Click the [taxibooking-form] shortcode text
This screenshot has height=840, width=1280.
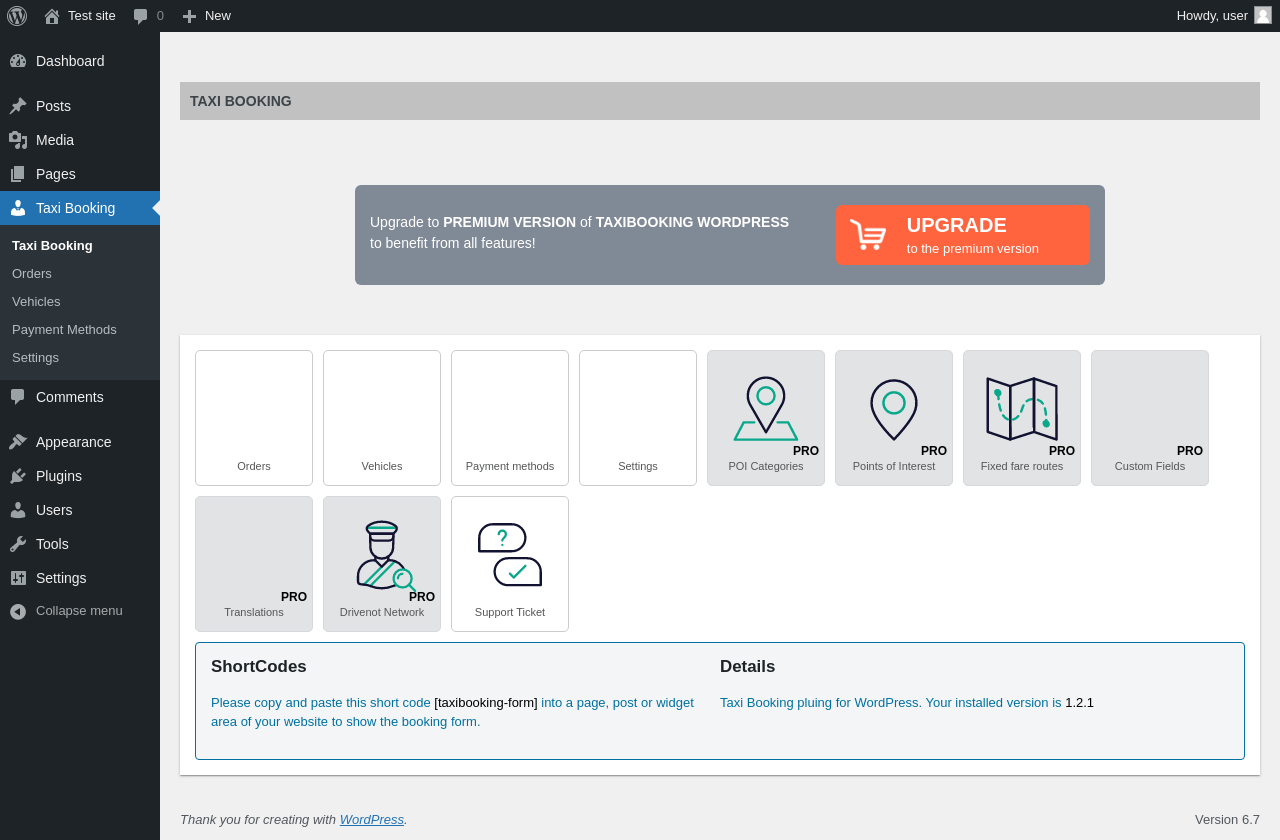coord(486,703)
